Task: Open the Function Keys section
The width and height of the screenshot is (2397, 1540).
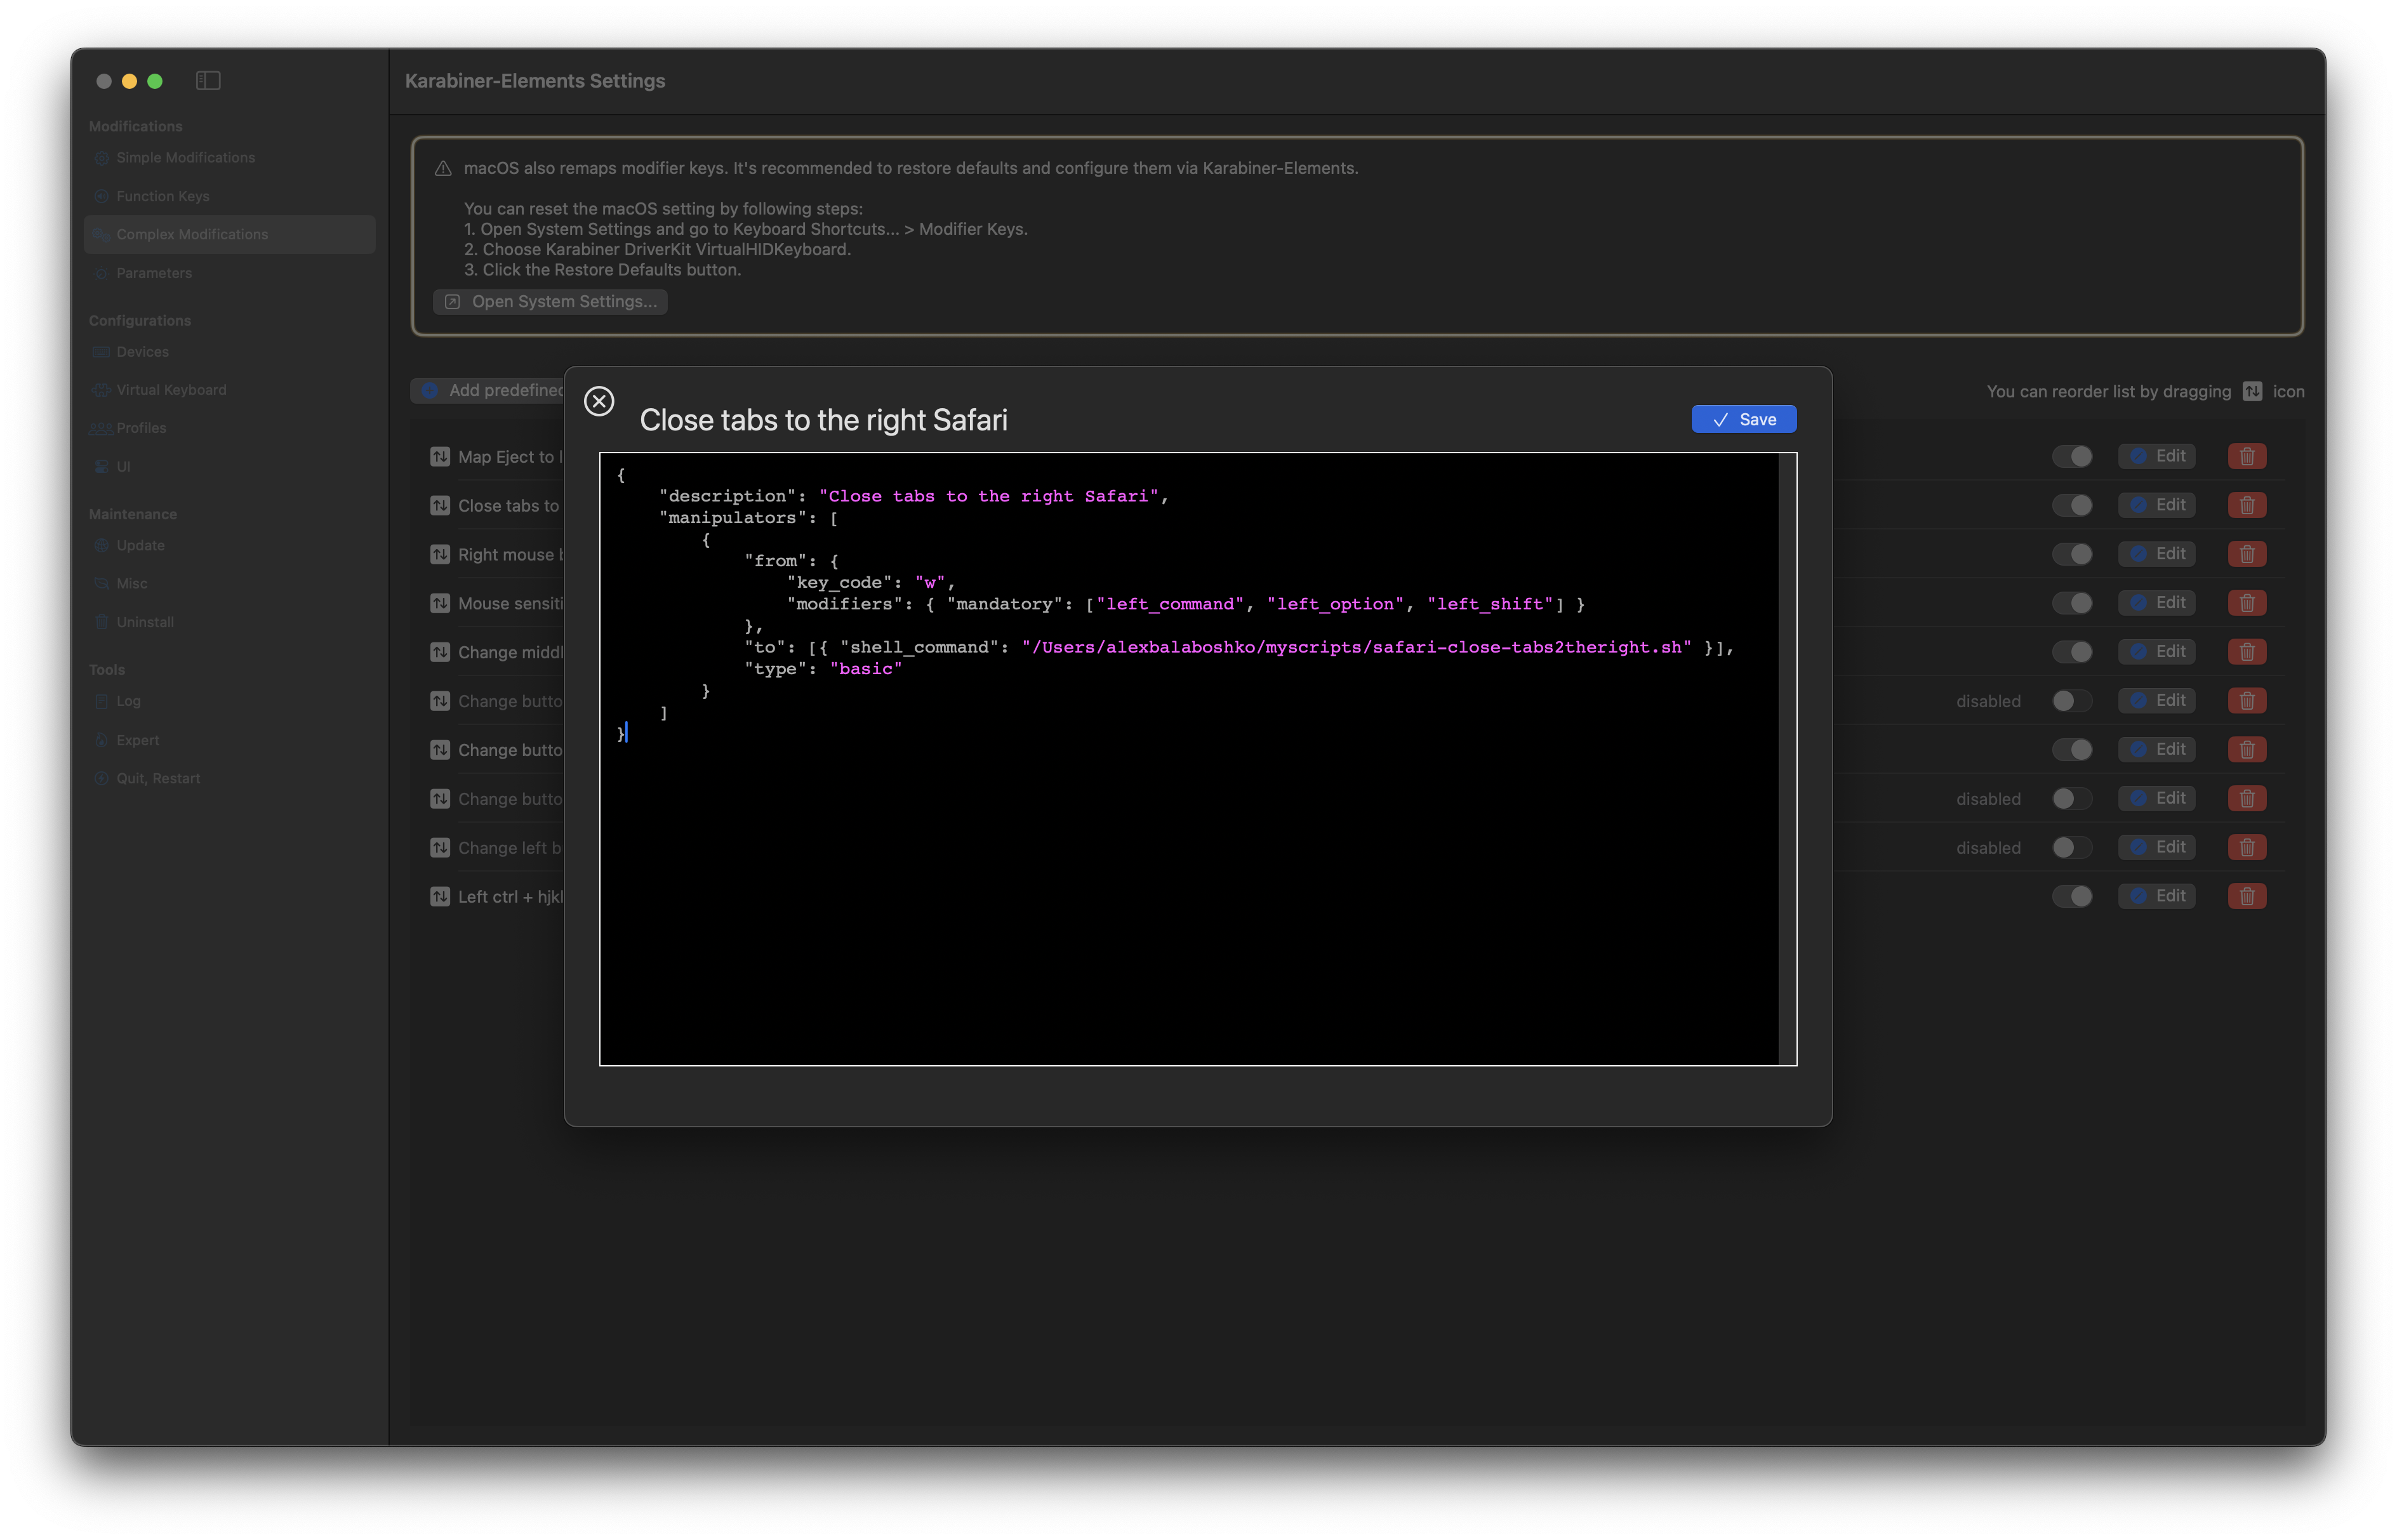Action: (162, 196)
